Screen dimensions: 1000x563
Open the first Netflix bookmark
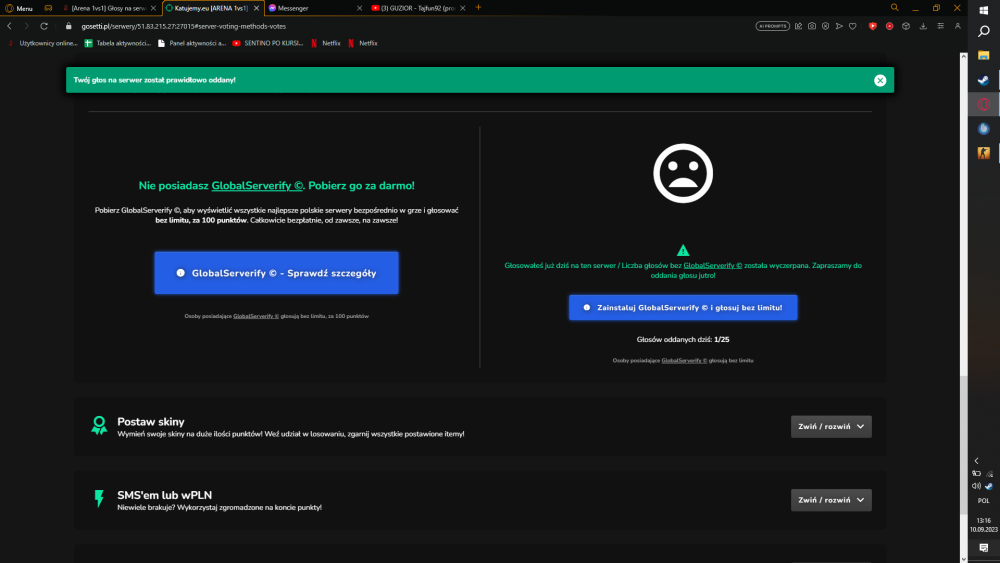326,43
